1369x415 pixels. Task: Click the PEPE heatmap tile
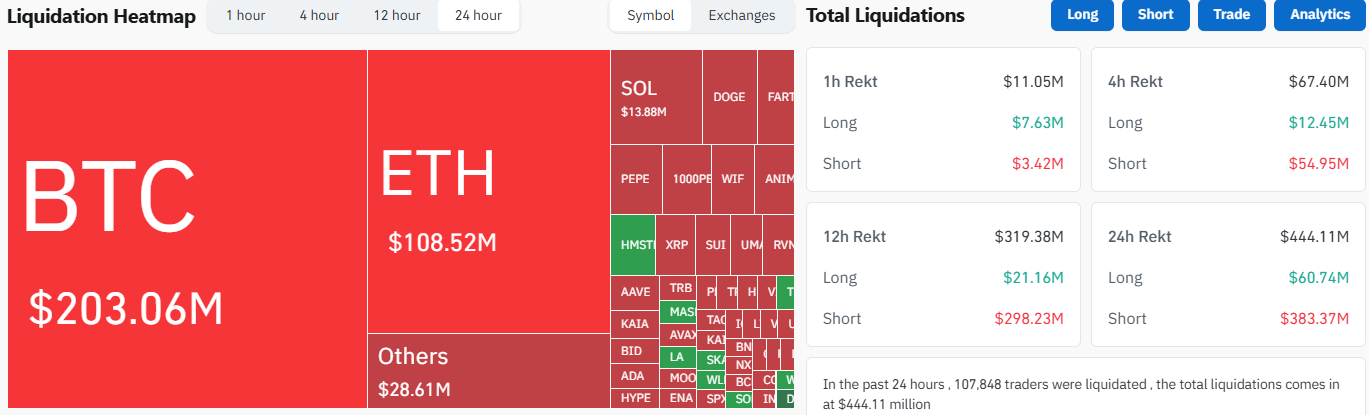click(636, 179)
